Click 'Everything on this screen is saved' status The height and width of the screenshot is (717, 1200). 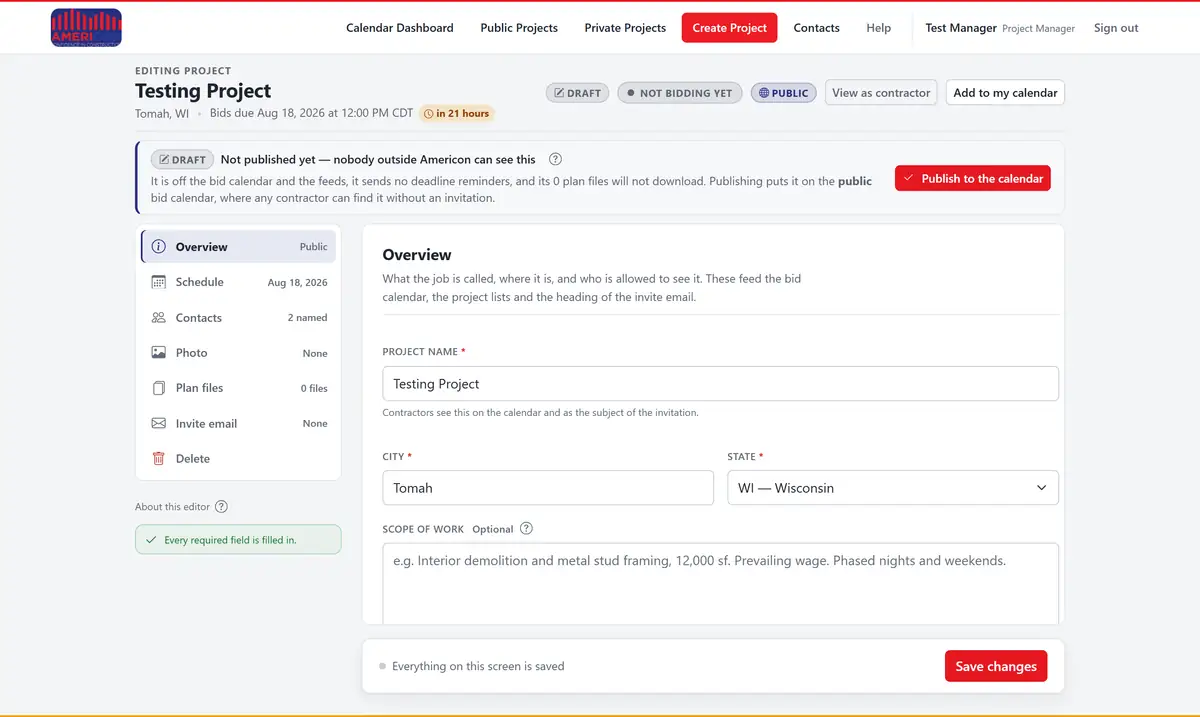(478, 666)
